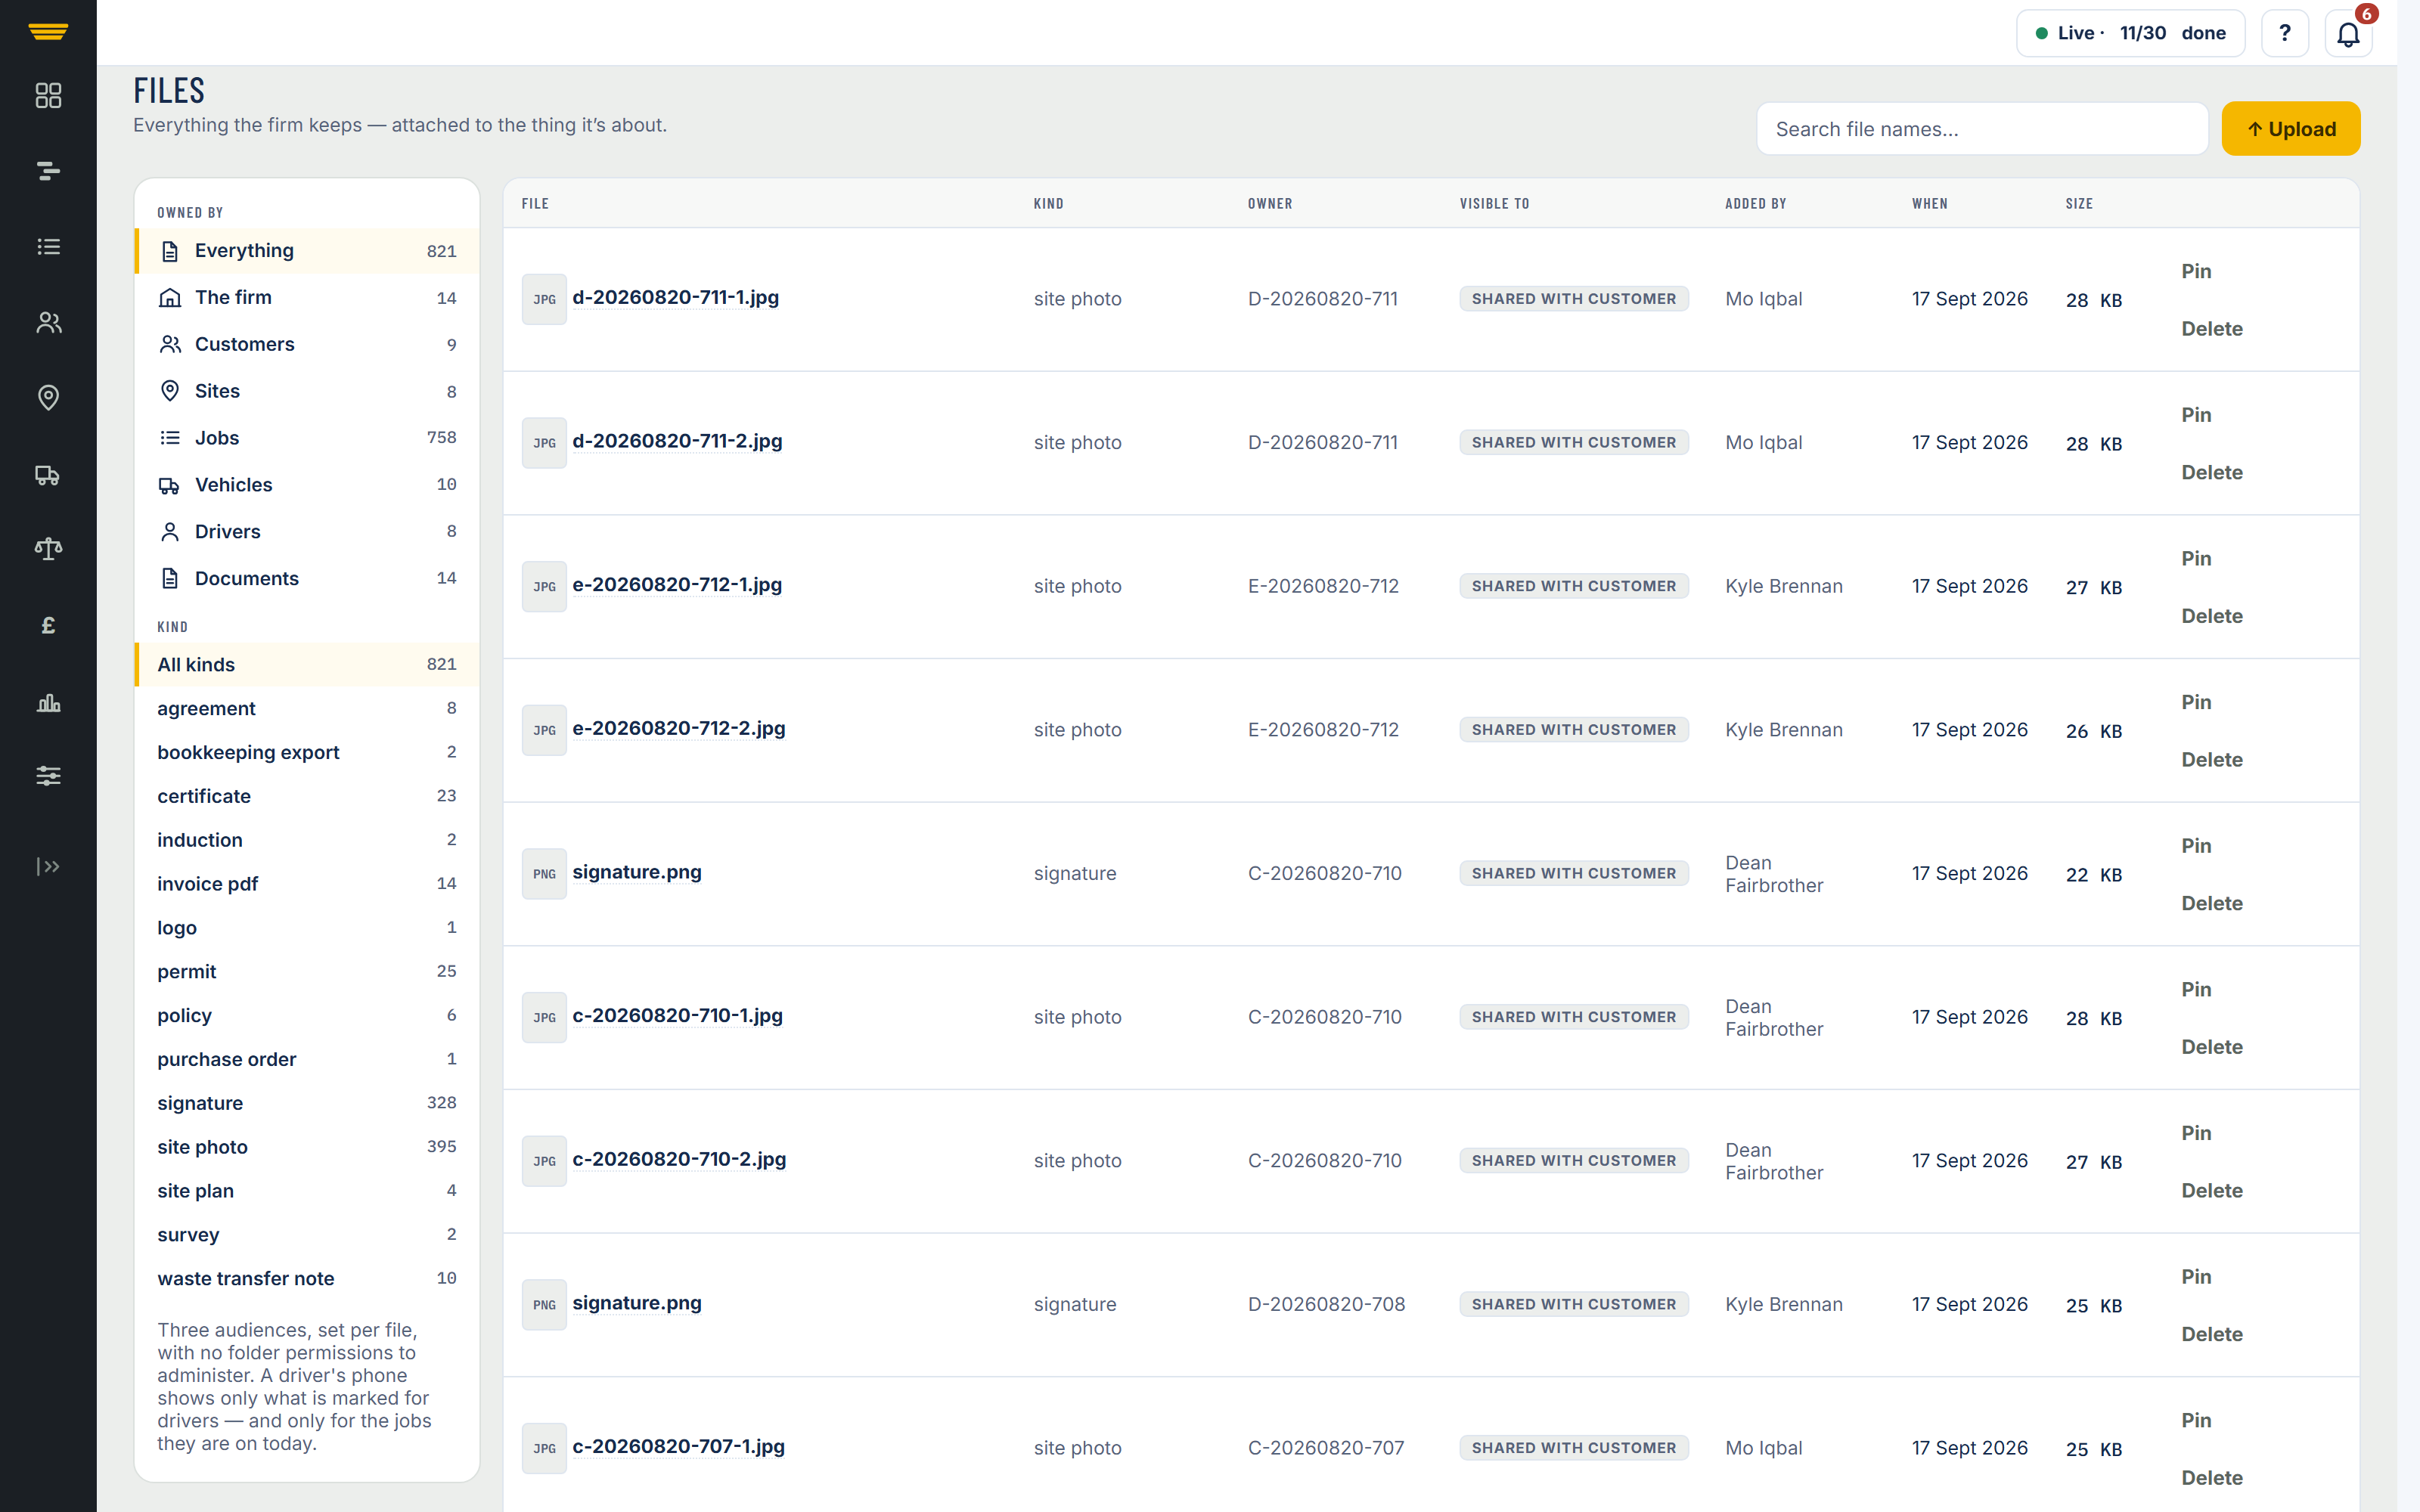Image resolution: width=2420 pixels, height=1512 pixels.
Task: Open the pound sign finance icon
Action: click(48, 625)
